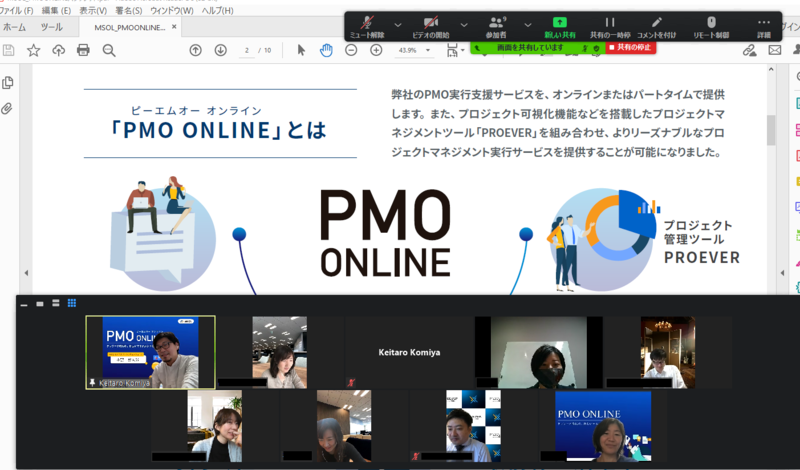Click the page number field
The height and width of the screenshot is (470, 800).
point(247,50)
